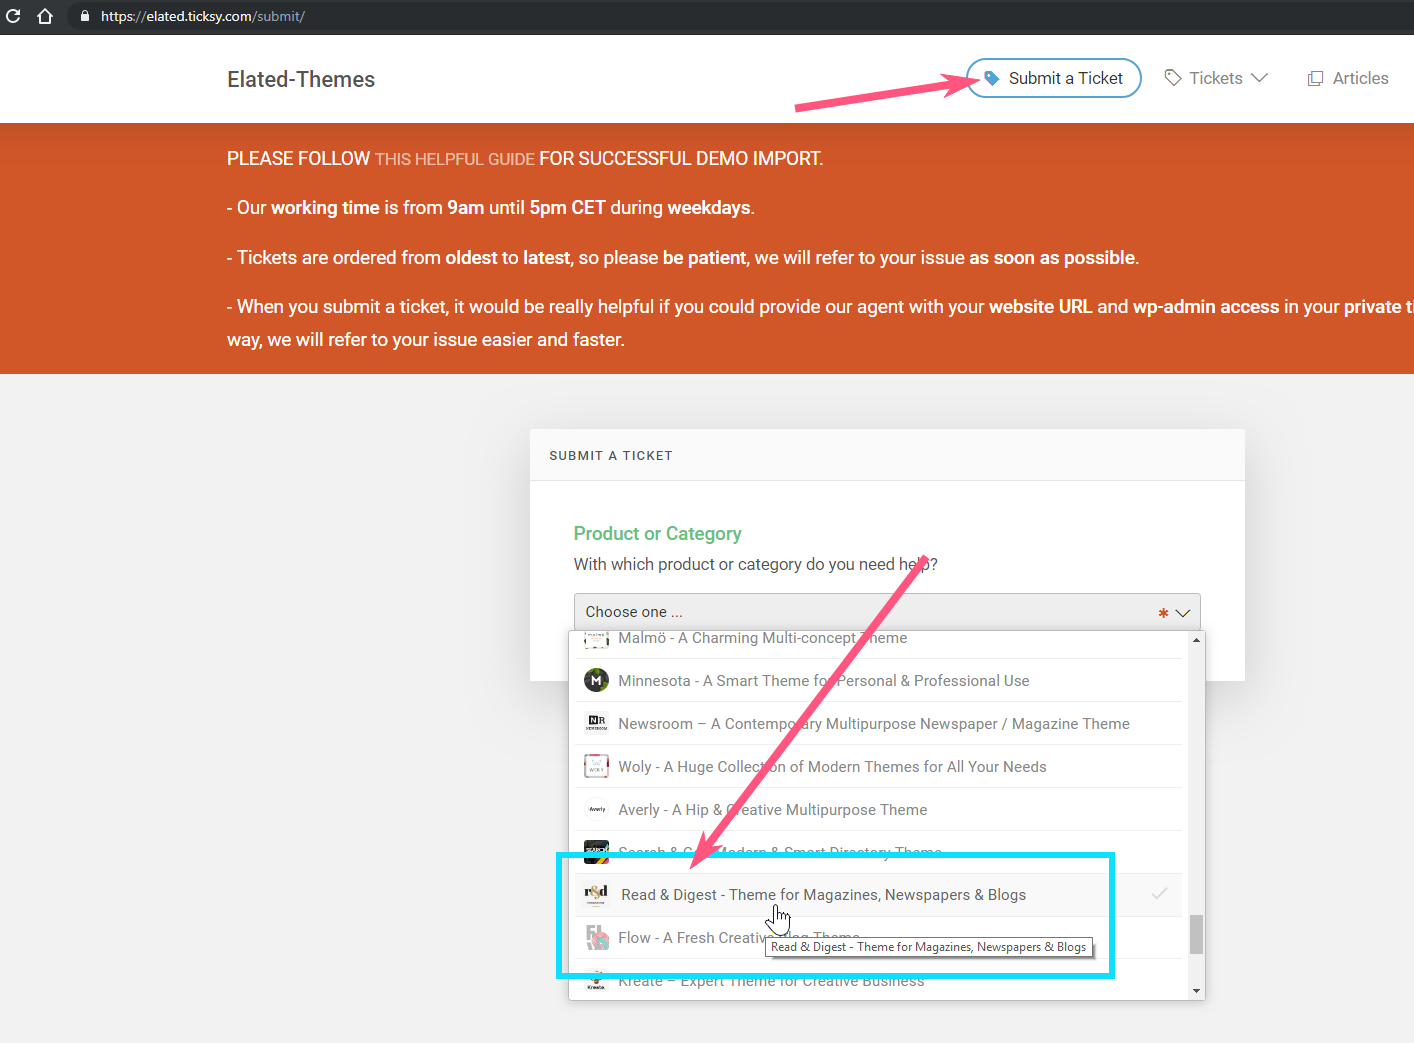Viewport: 1414px width, 1043px height.
Task: Click the Averly theme logo icon
Action: [x=596, y=809]
